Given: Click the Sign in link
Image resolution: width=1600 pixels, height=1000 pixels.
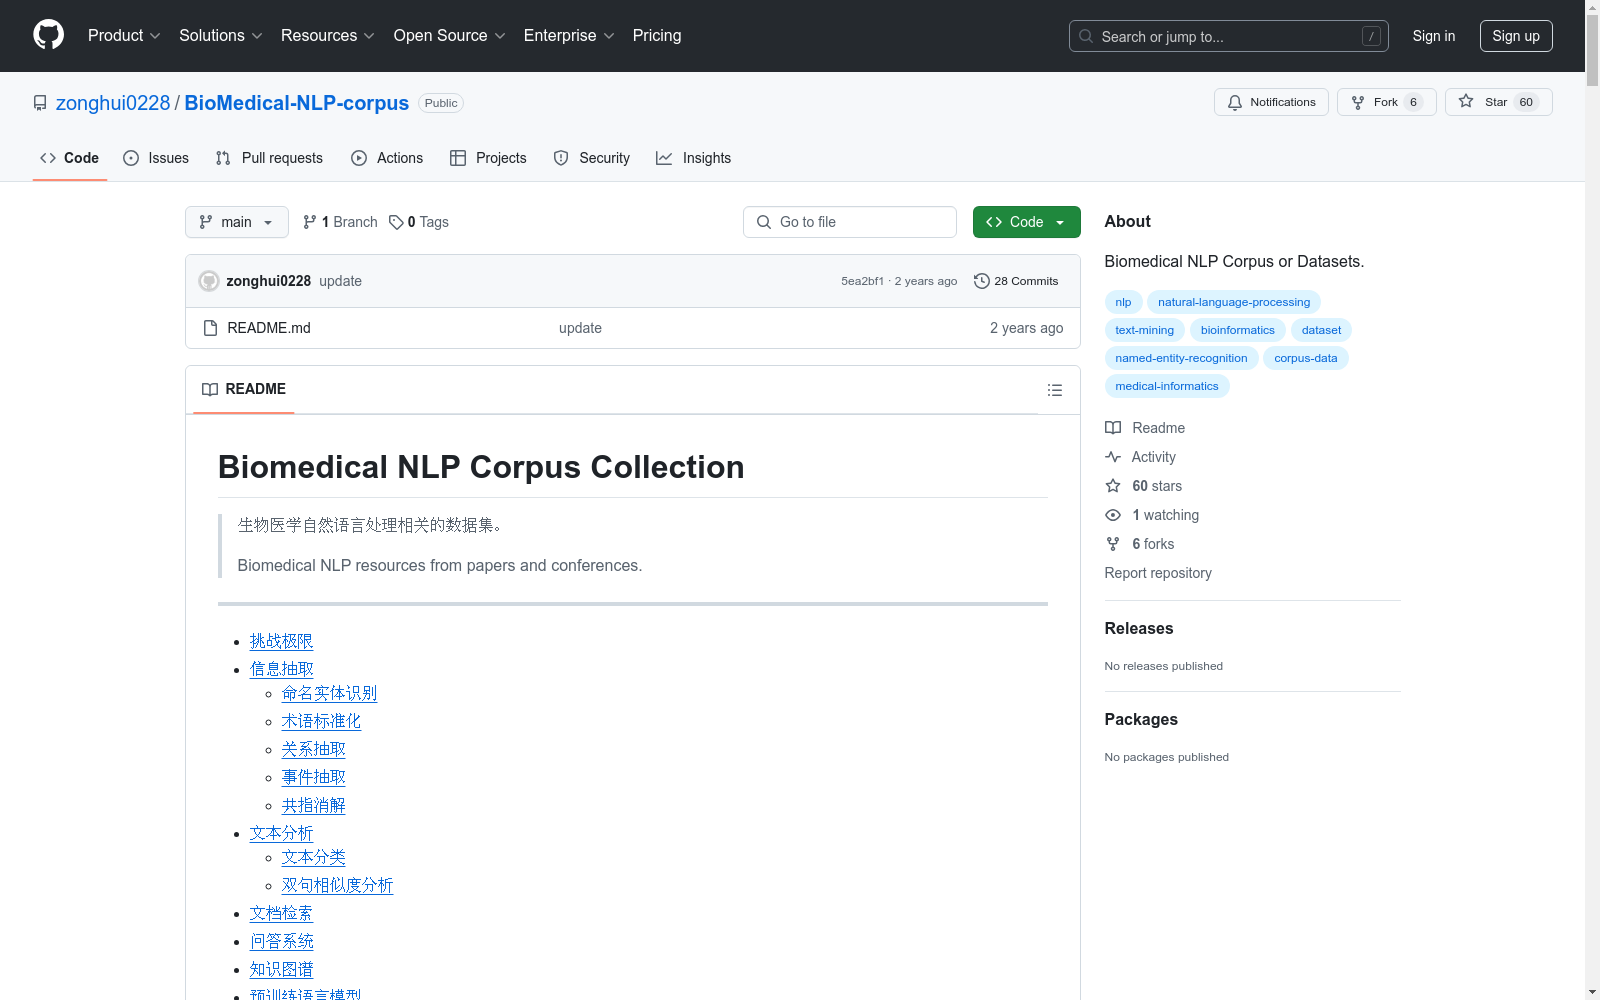Looking at the screenshot, I should point(1433,36).
